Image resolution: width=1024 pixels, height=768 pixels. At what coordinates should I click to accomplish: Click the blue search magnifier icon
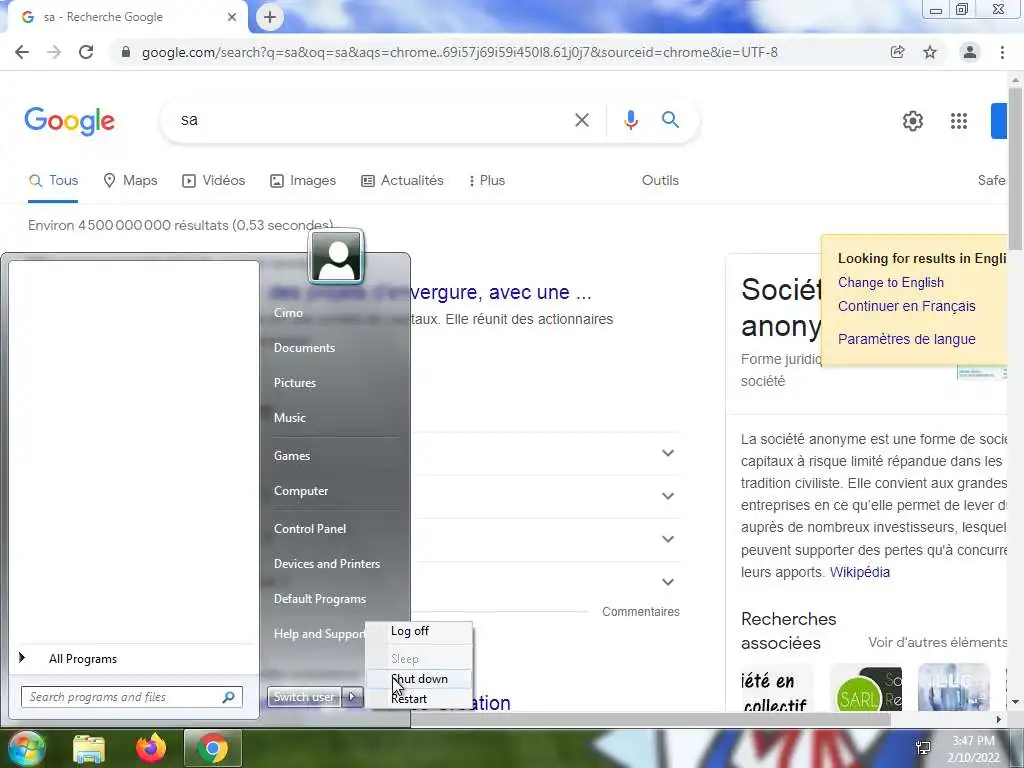point(670,120)
